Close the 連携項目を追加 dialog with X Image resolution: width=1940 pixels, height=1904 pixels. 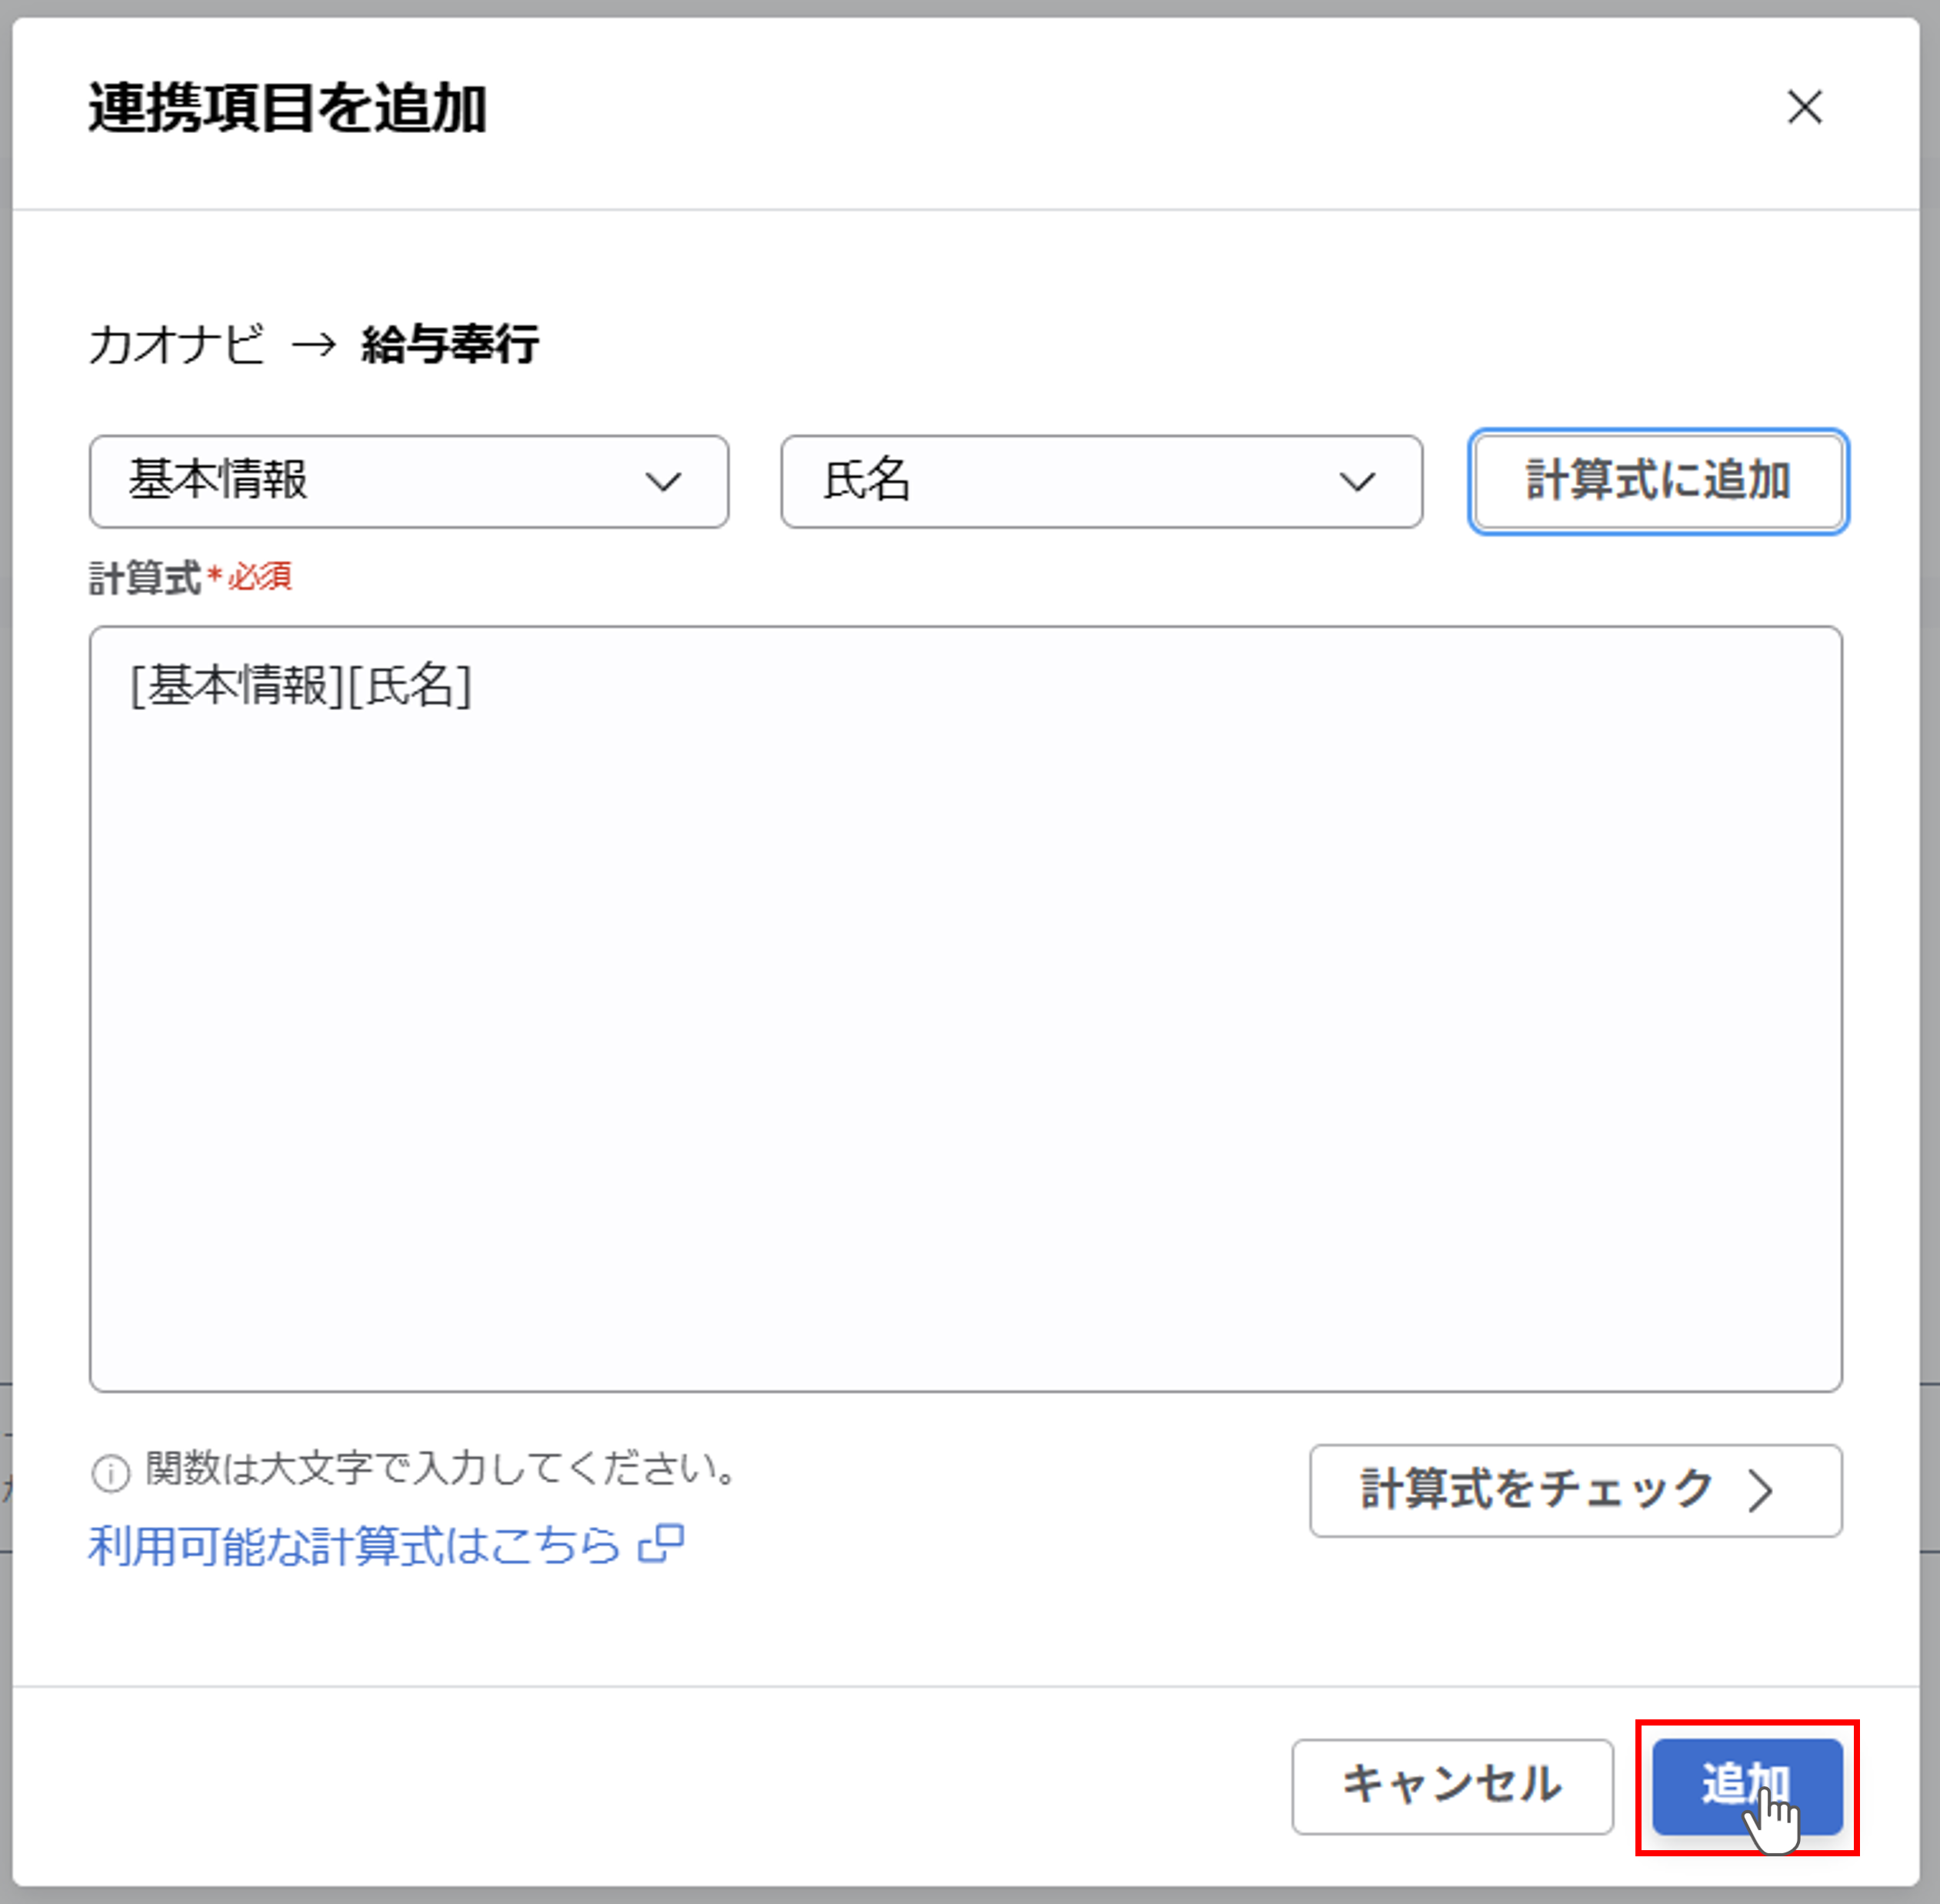[1805, 107]
